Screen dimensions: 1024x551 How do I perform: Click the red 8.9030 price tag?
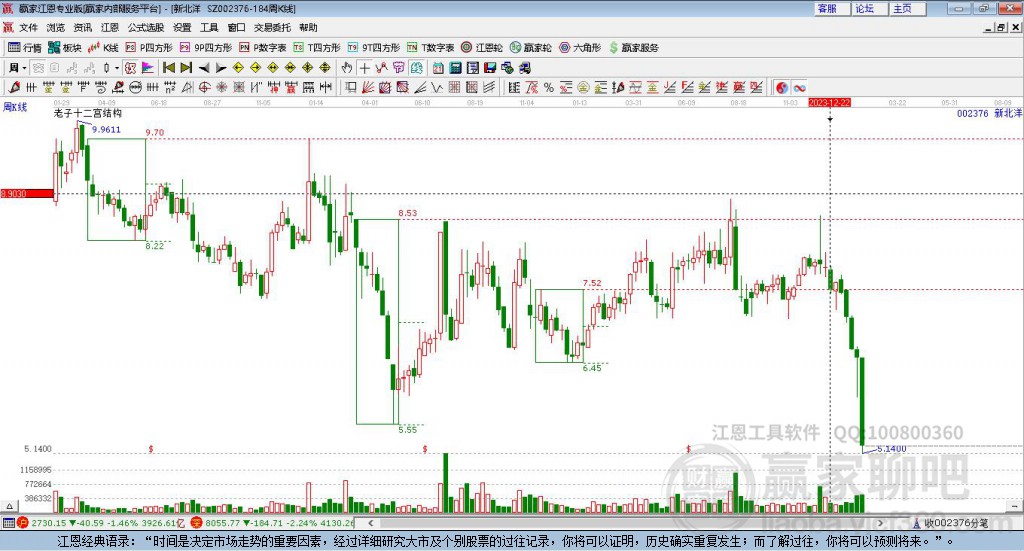27,194
